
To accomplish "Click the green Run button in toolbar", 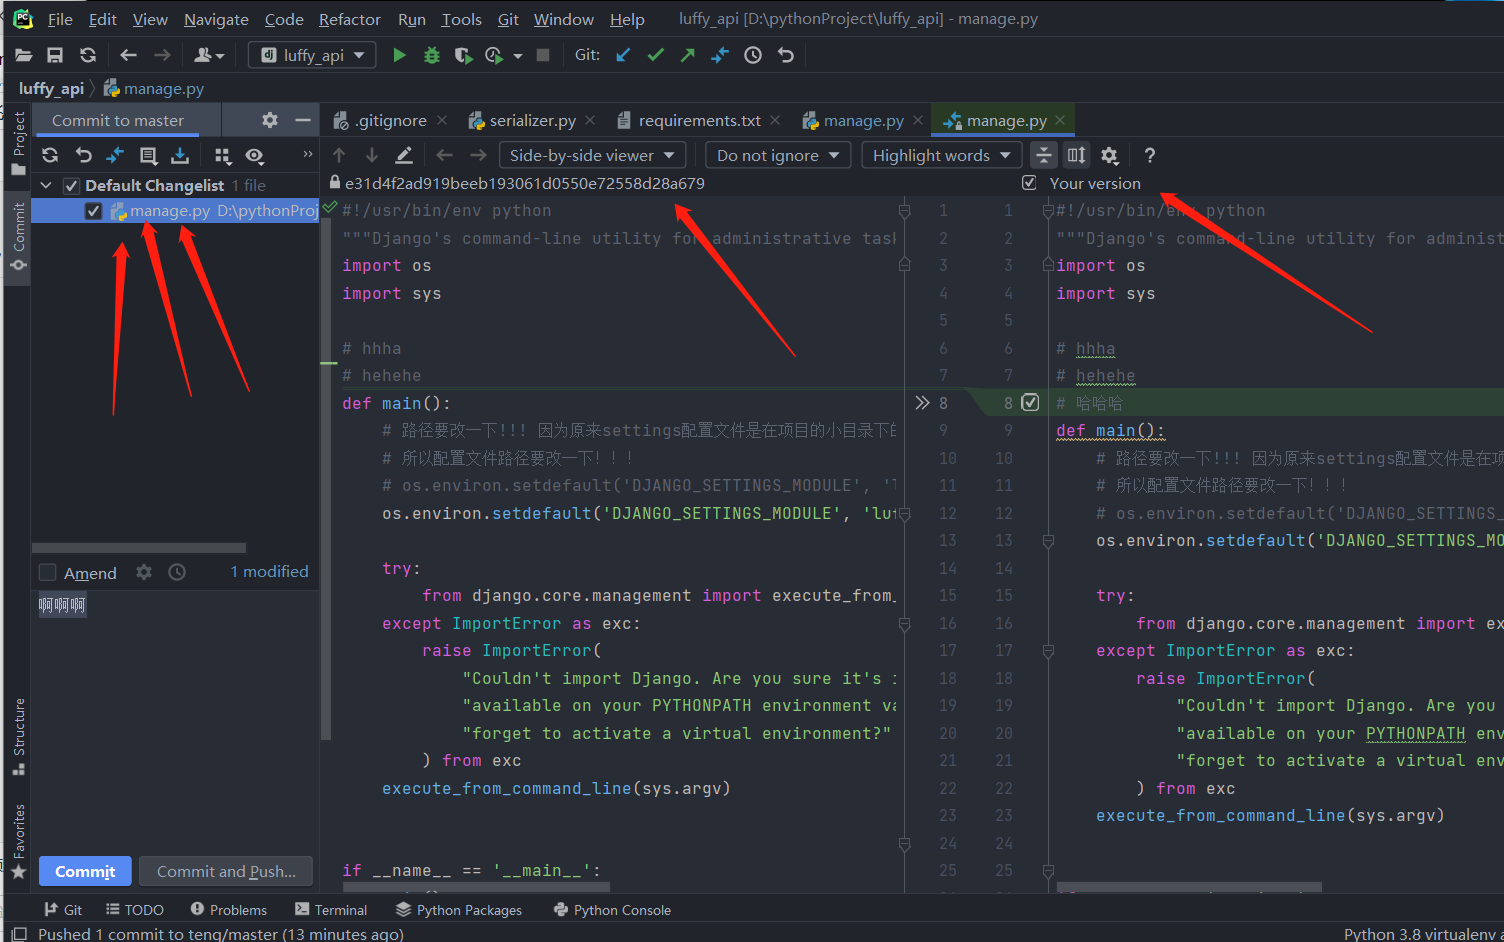I will (x=399, y=55).
